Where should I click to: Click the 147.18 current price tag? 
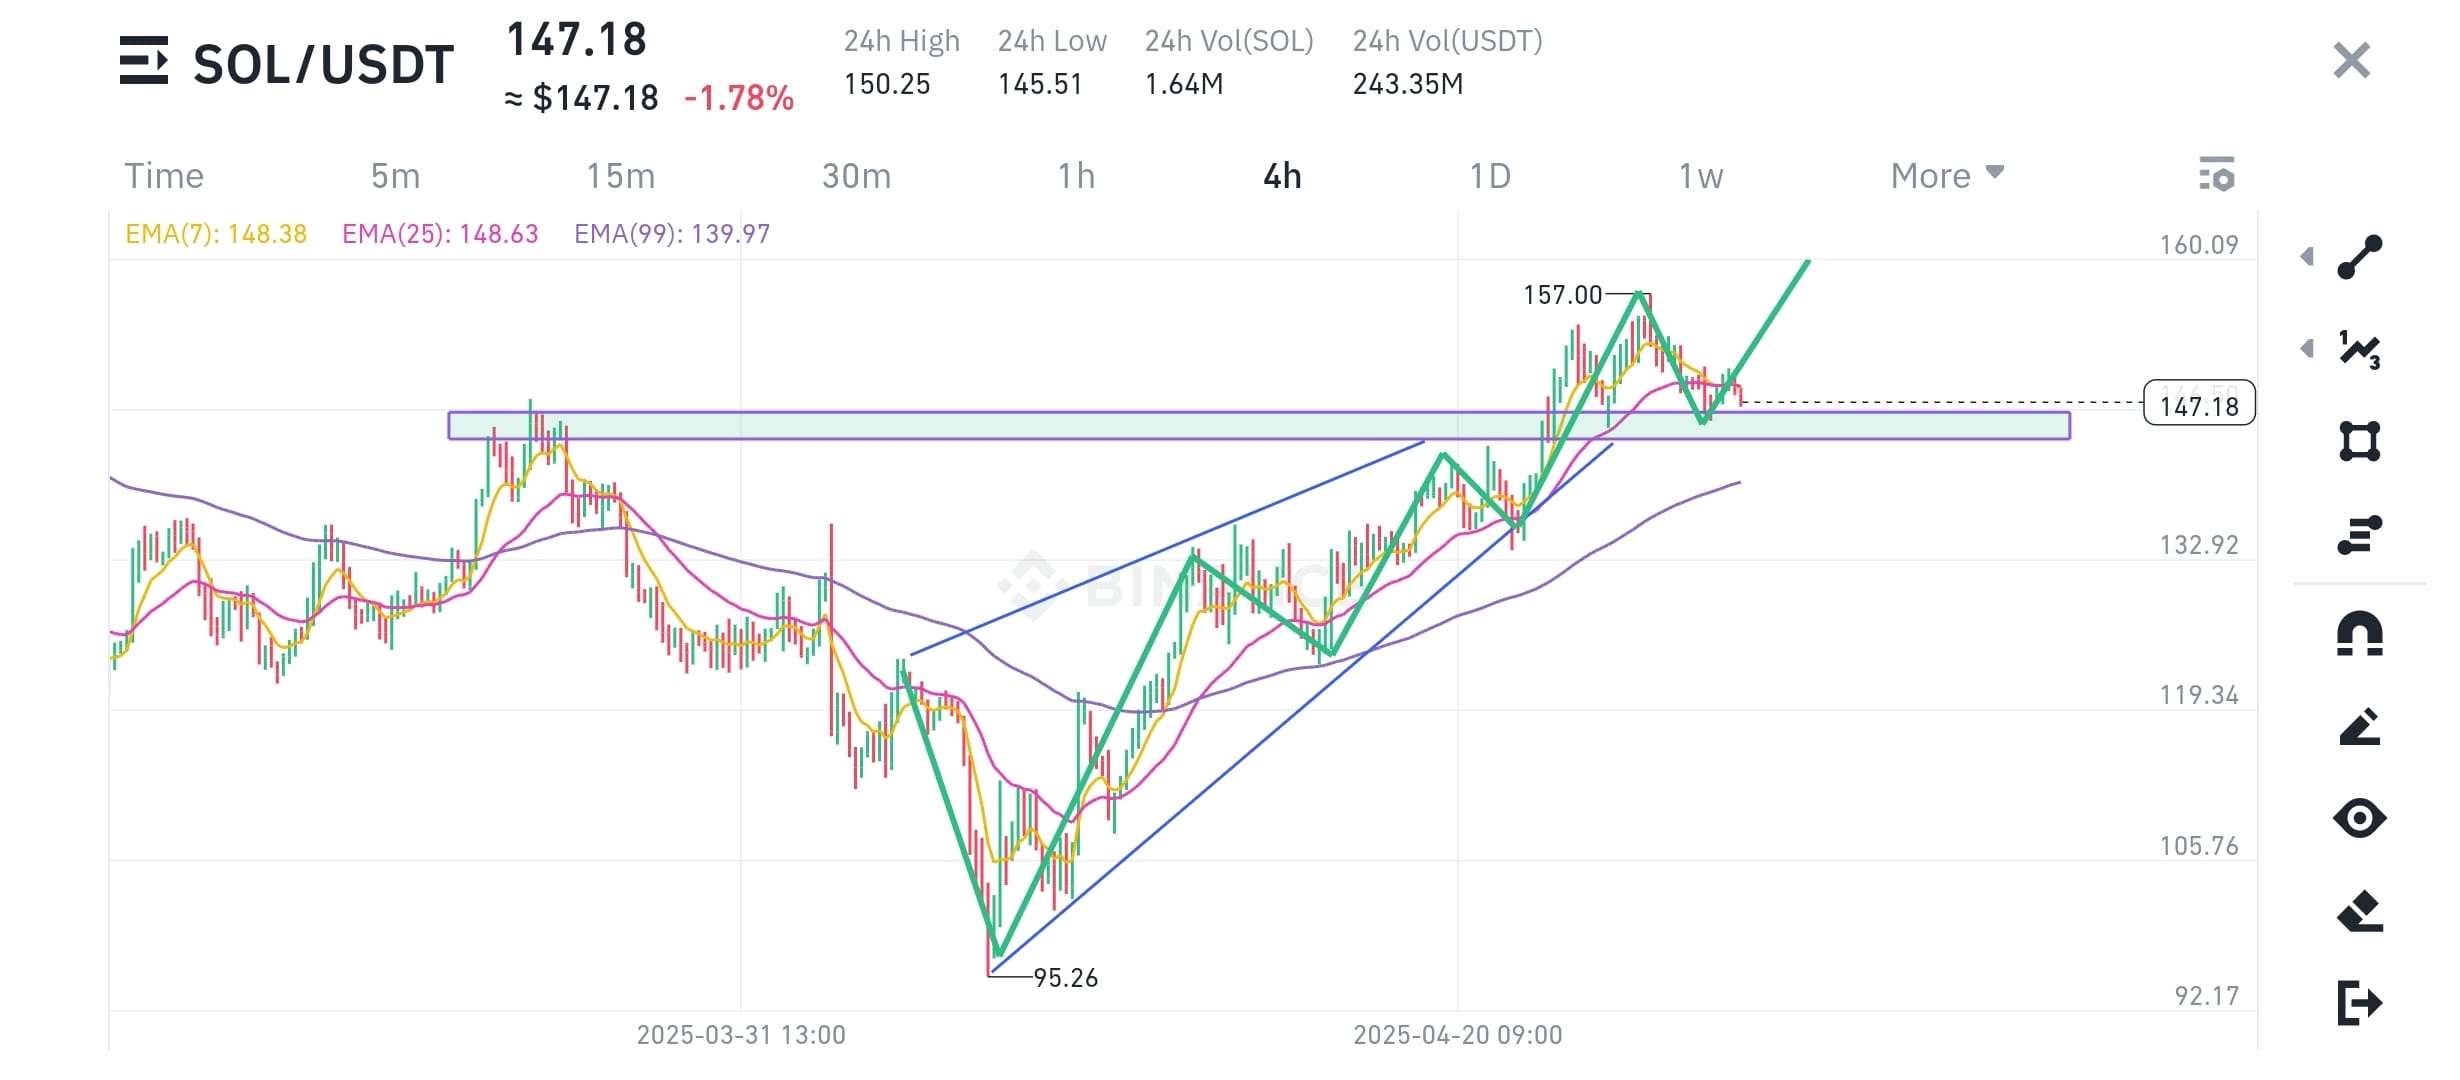[2199, 403]
